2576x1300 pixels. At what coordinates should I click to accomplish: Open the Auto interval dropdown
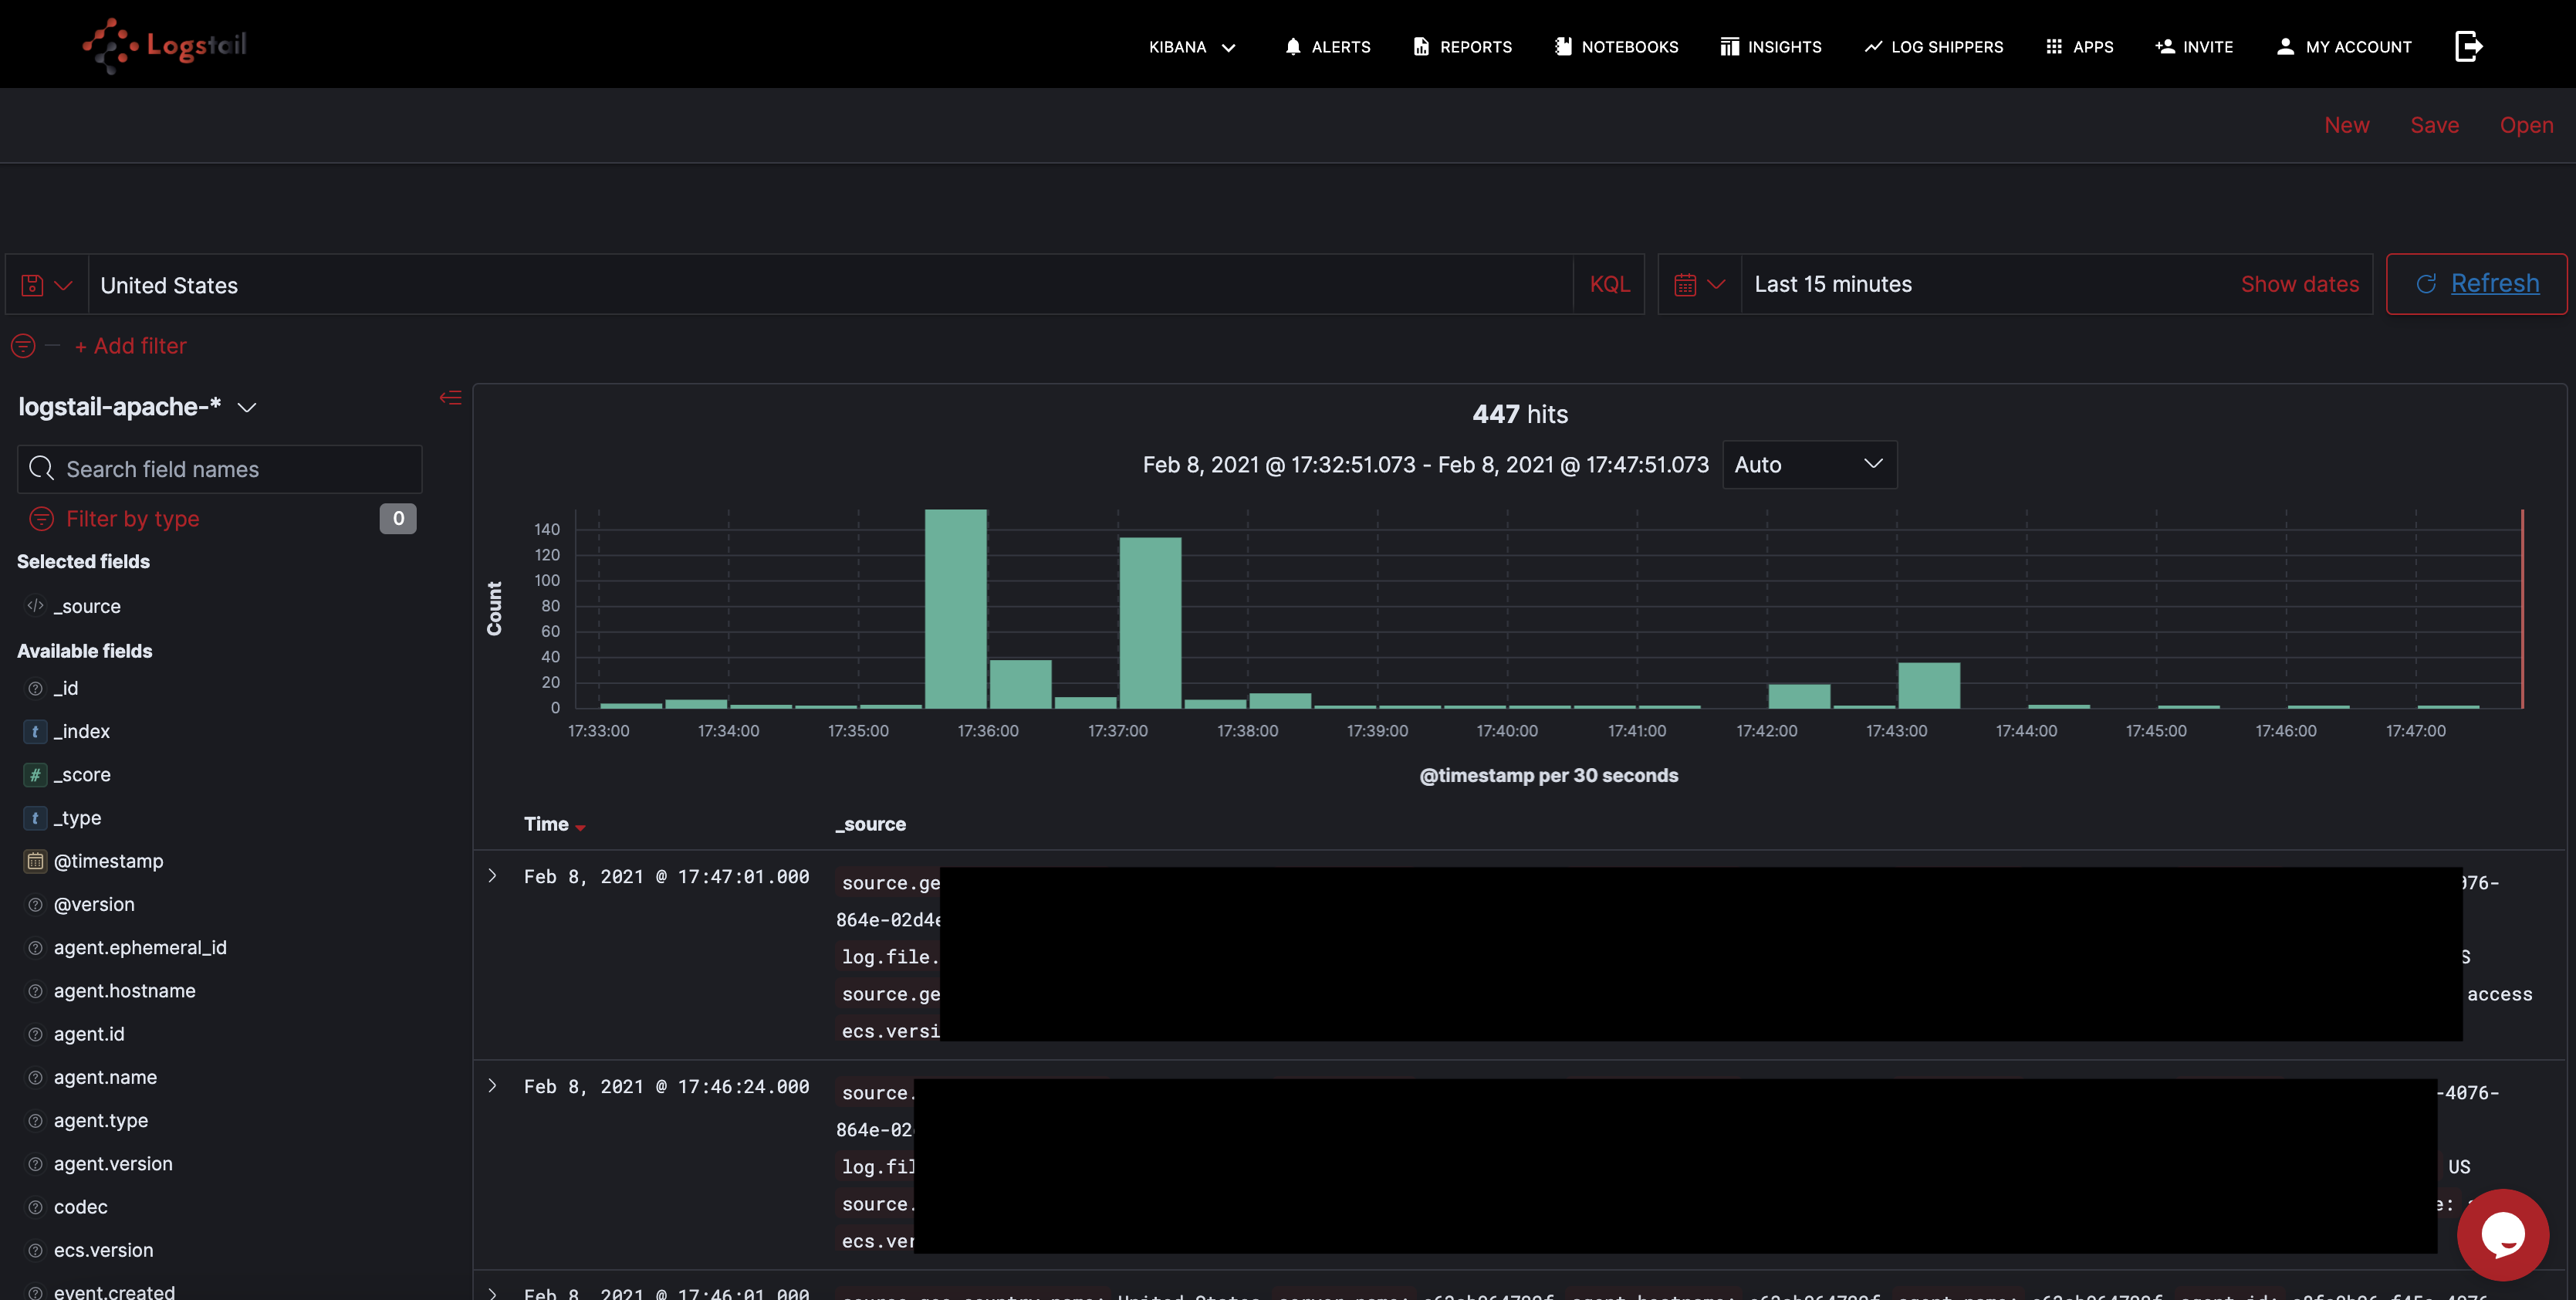pyautogui.click(x=1808, y=465)
